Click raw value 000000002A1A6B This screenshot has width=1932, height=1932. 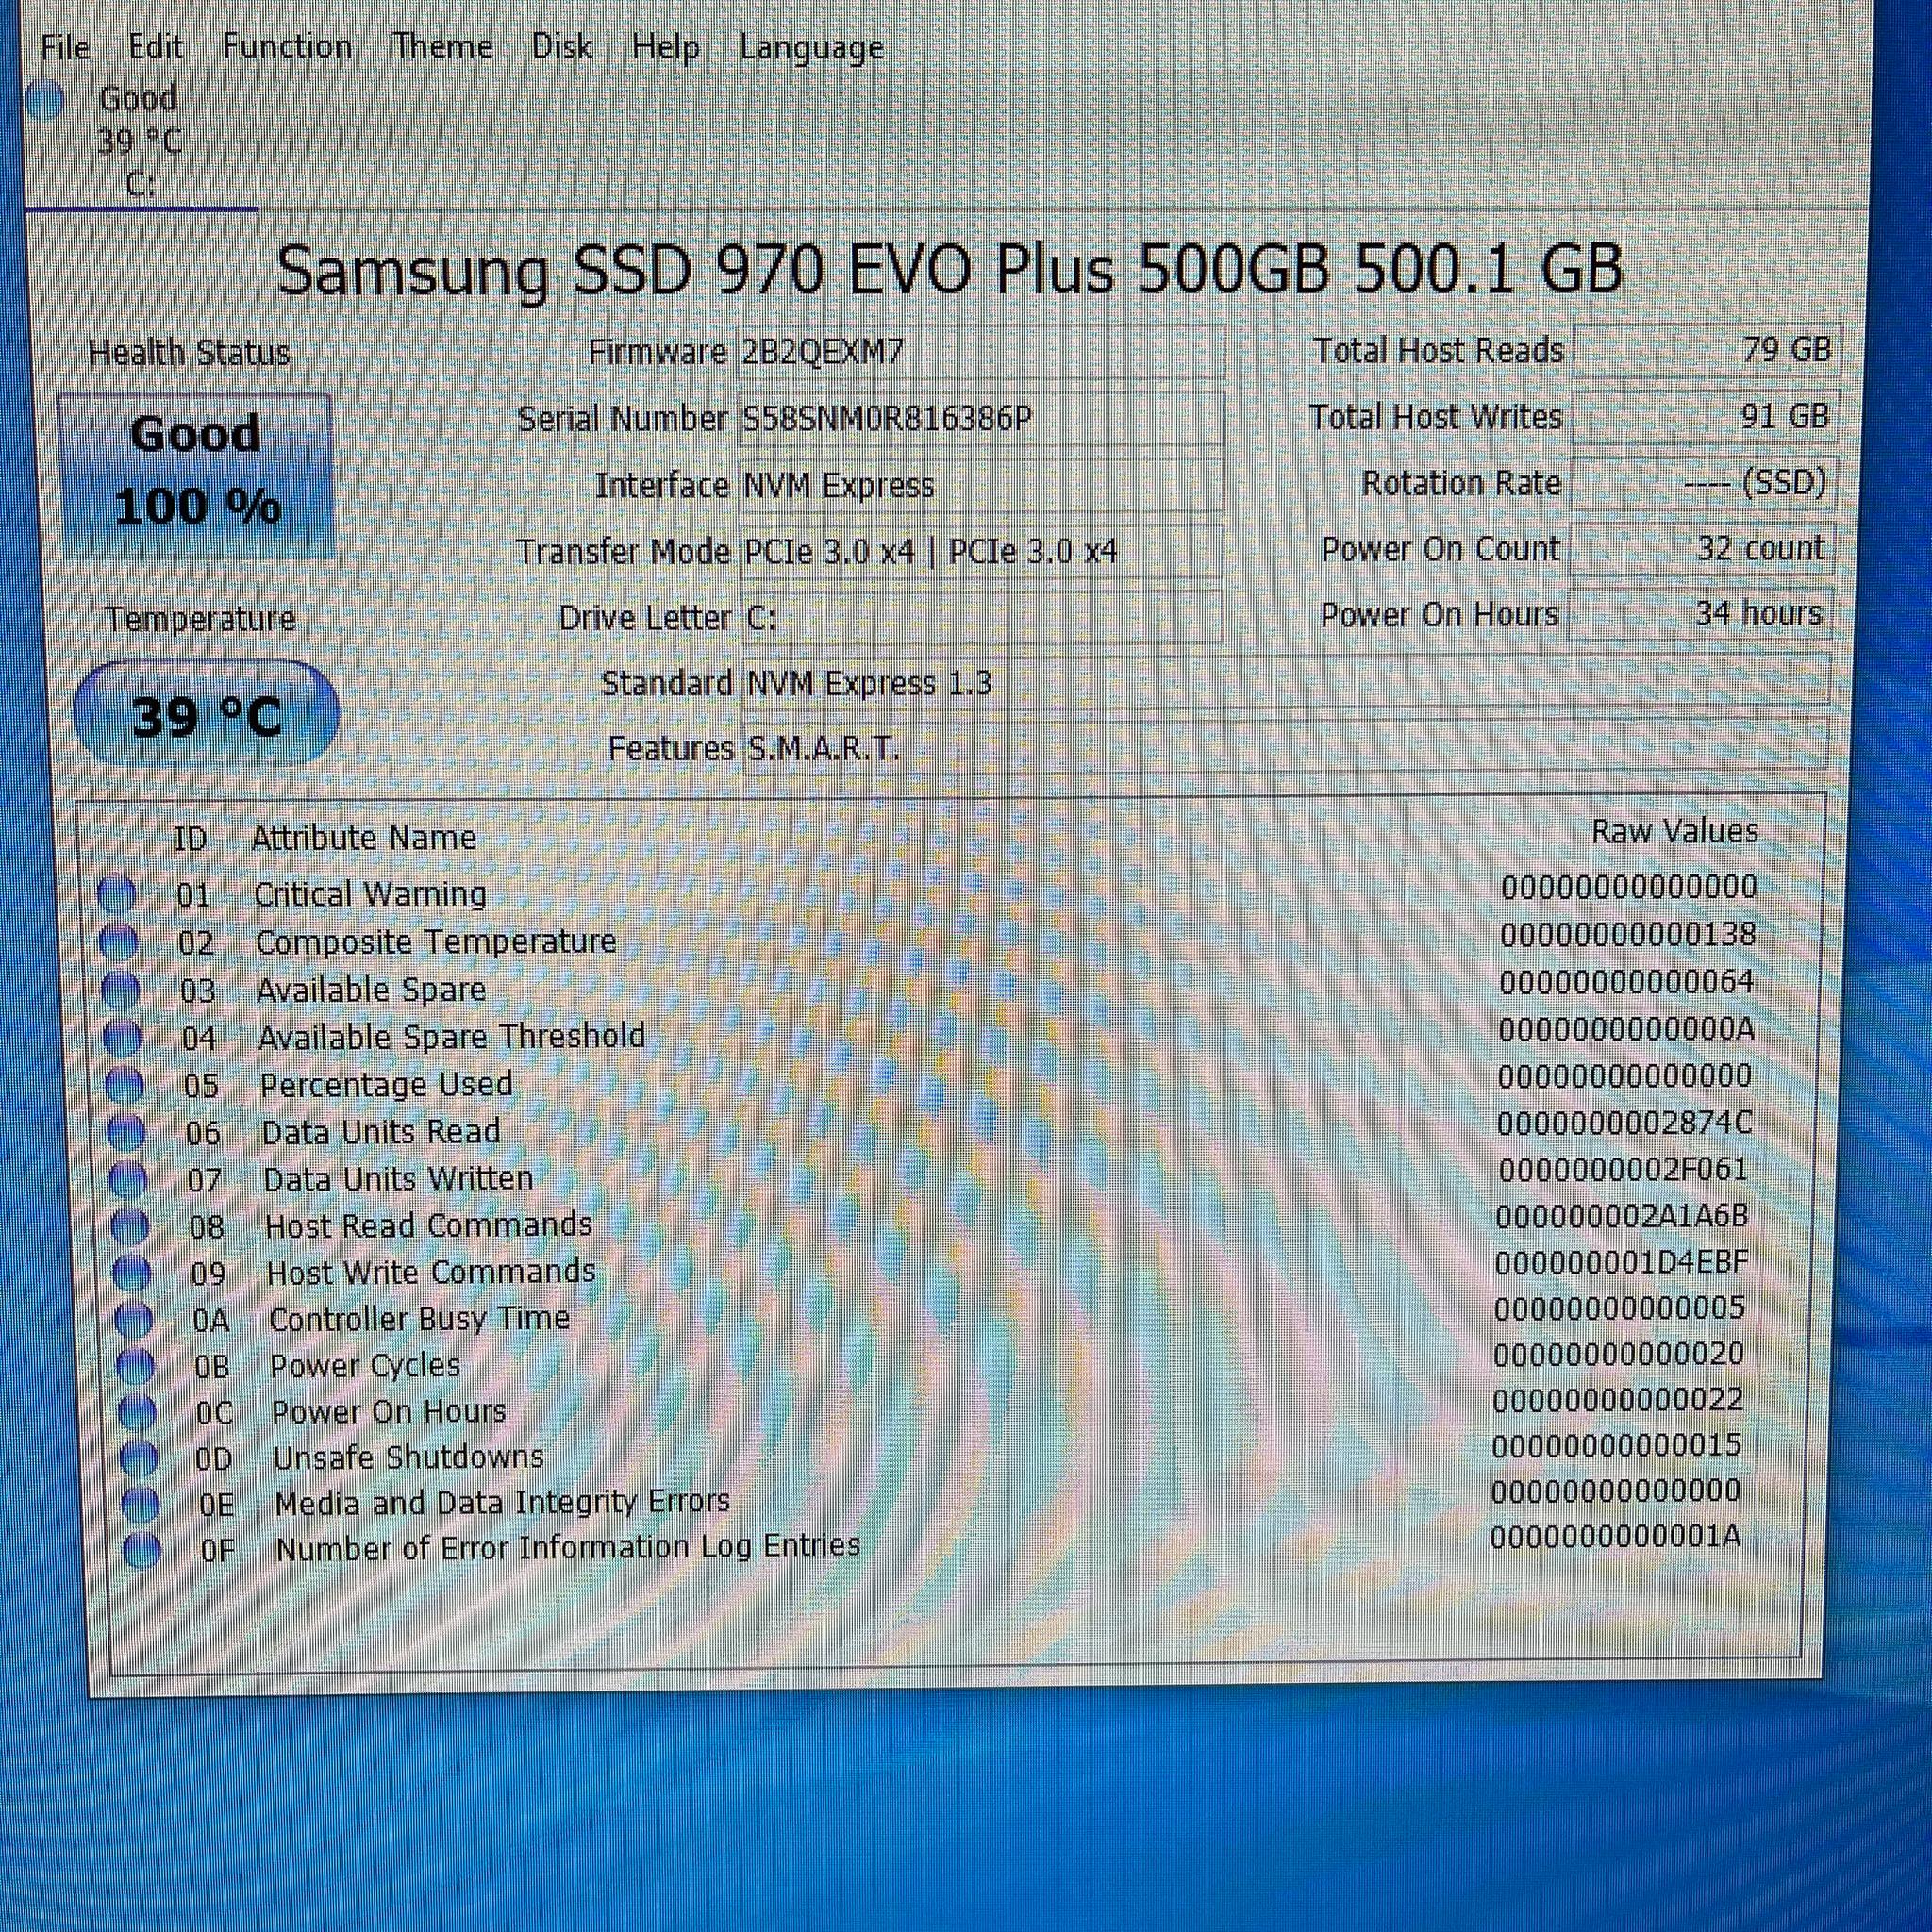pos(1622,1216)
